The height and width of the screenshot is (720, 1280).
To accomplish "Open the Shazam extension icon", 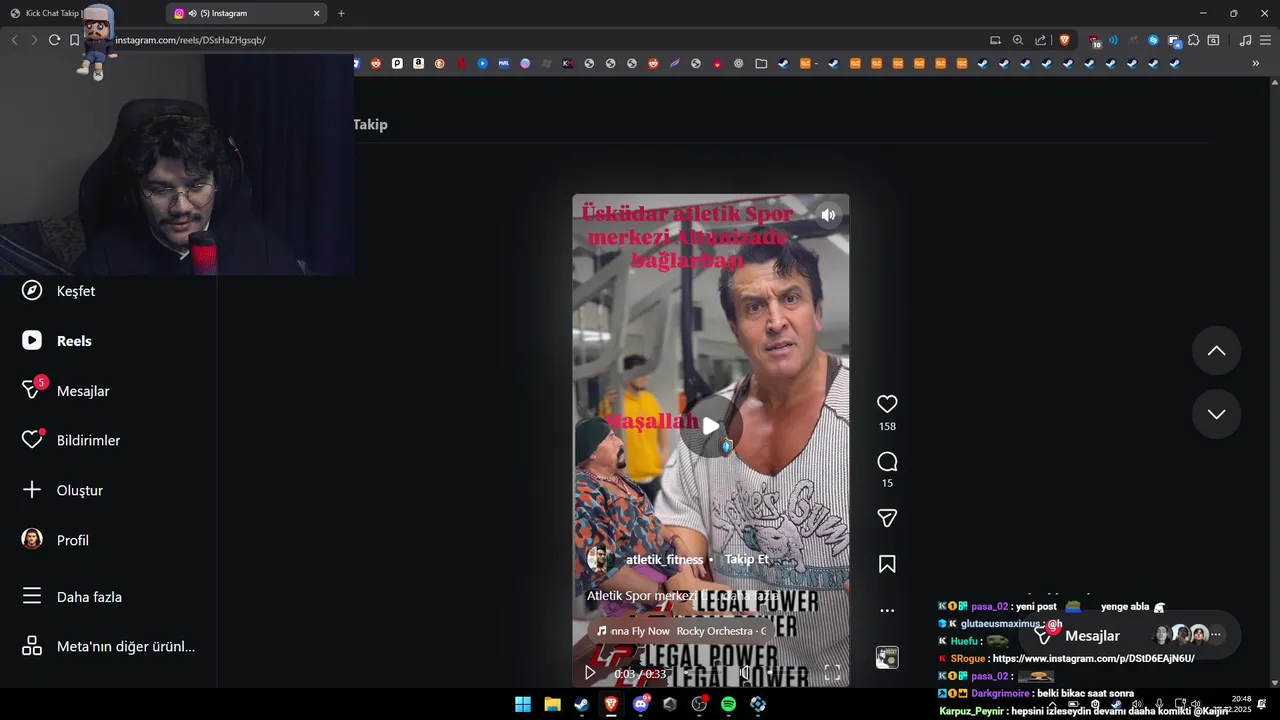I will pyautogui.click(x=1153, y=40).
